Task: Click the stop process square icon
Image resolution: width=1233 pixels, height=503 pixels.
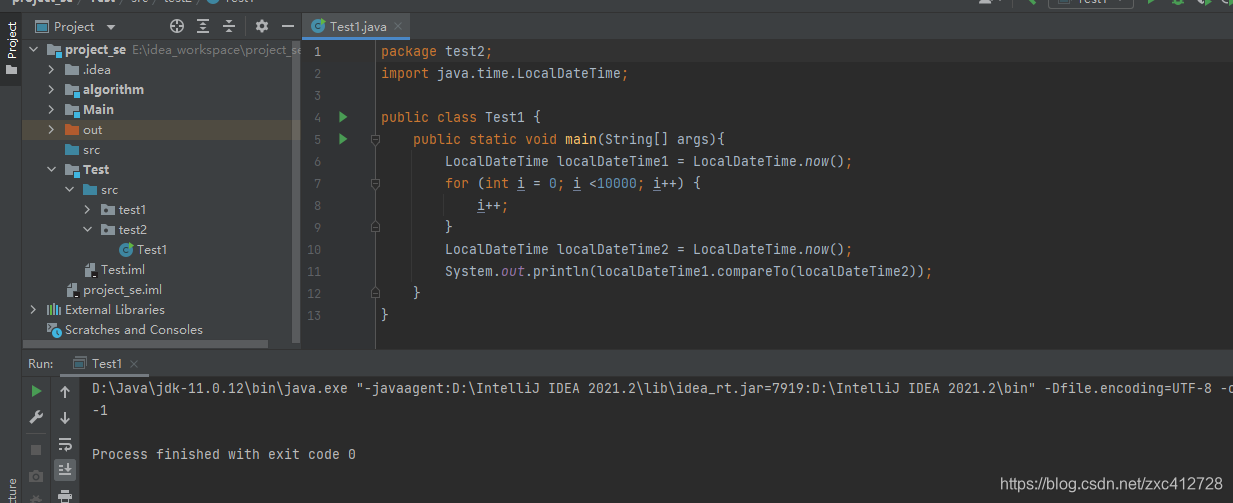Action: (36, 450)
